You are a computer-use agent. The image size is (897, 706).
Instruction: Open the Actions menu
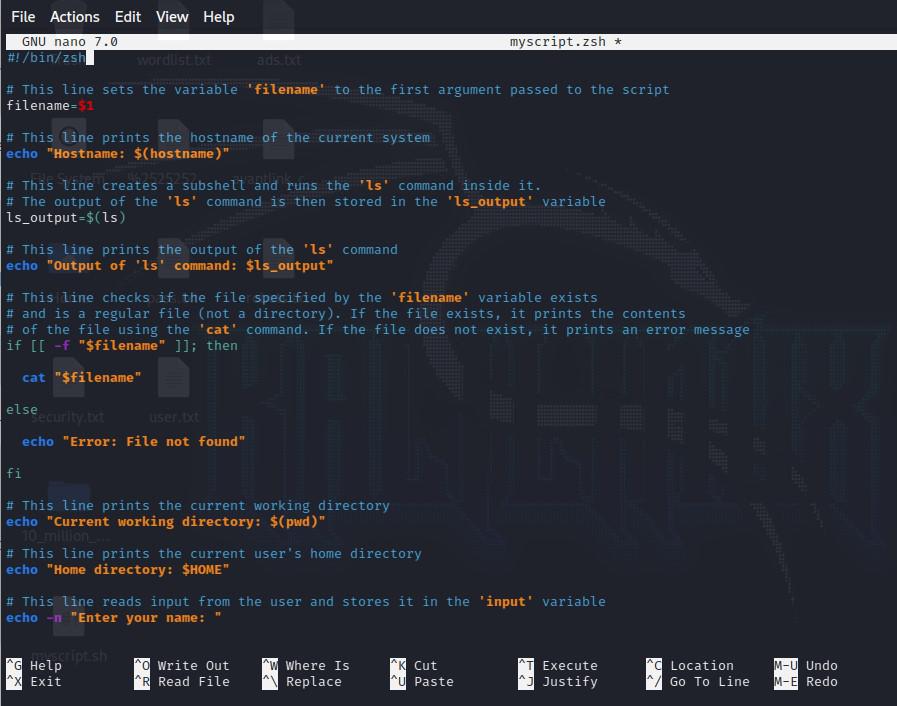coord(74,17)
